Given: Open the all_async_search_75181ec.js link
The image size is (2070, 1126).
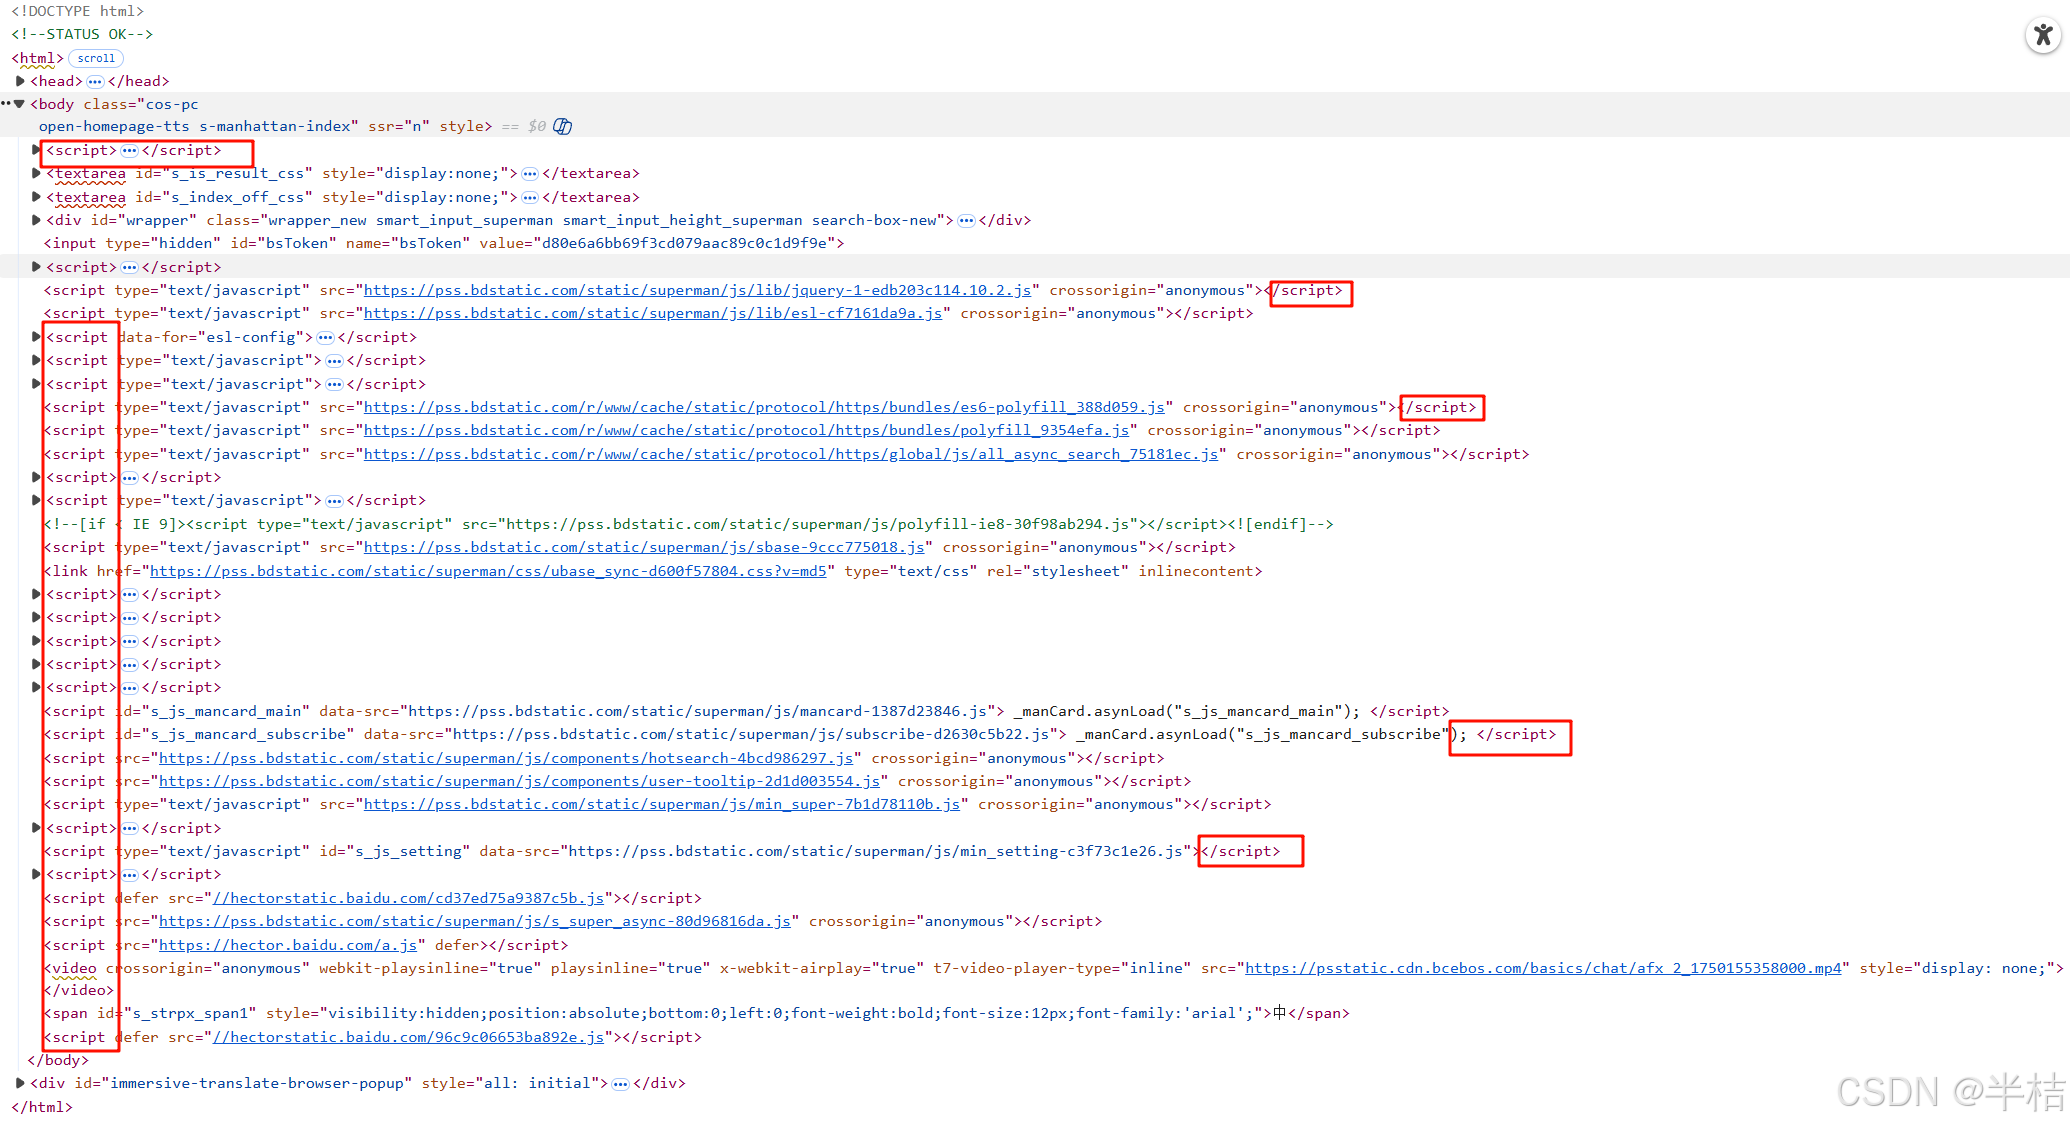Looking at the screenshot, I should coord(791,454).
